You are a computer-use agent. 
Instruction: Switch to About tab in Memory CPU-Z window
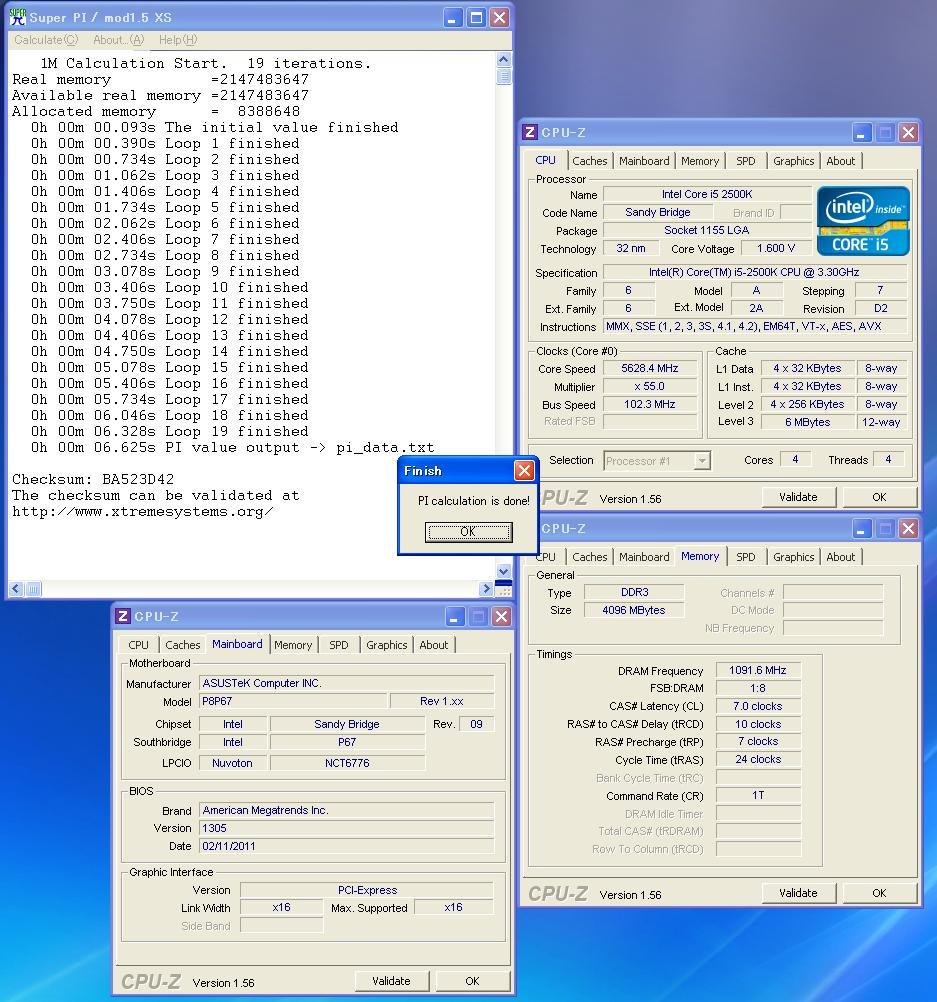840,557
